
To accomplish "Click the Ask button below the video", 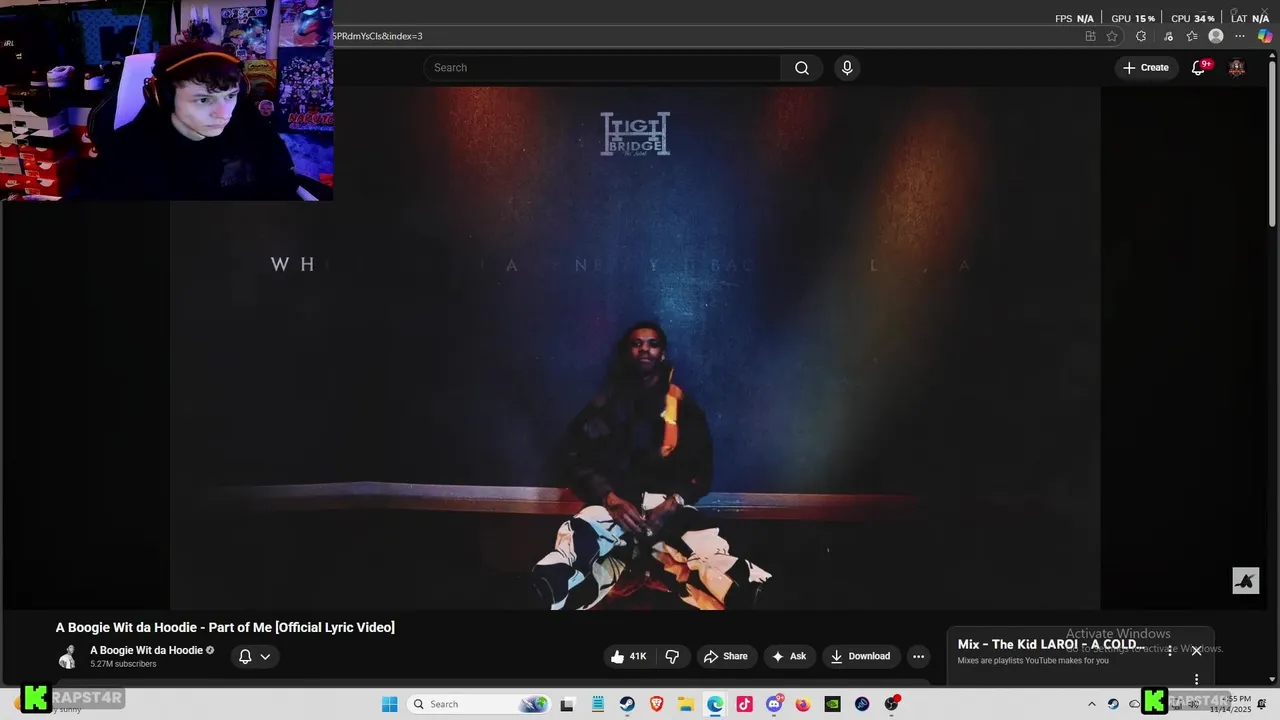I will pyautogui.click(x=789, y=657).
